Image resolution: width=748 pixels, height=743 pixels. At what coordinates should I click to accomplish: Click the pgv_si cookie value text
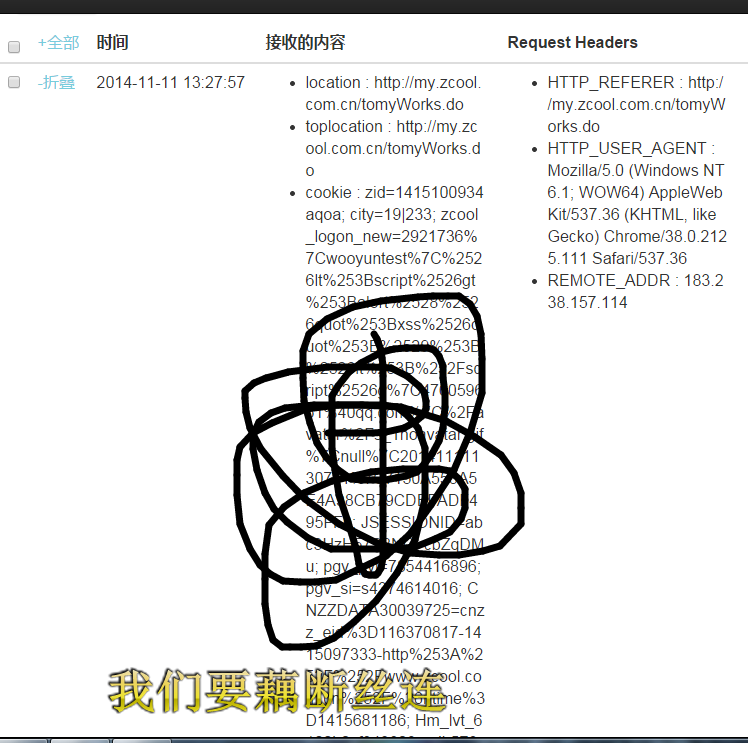(383, 588)
